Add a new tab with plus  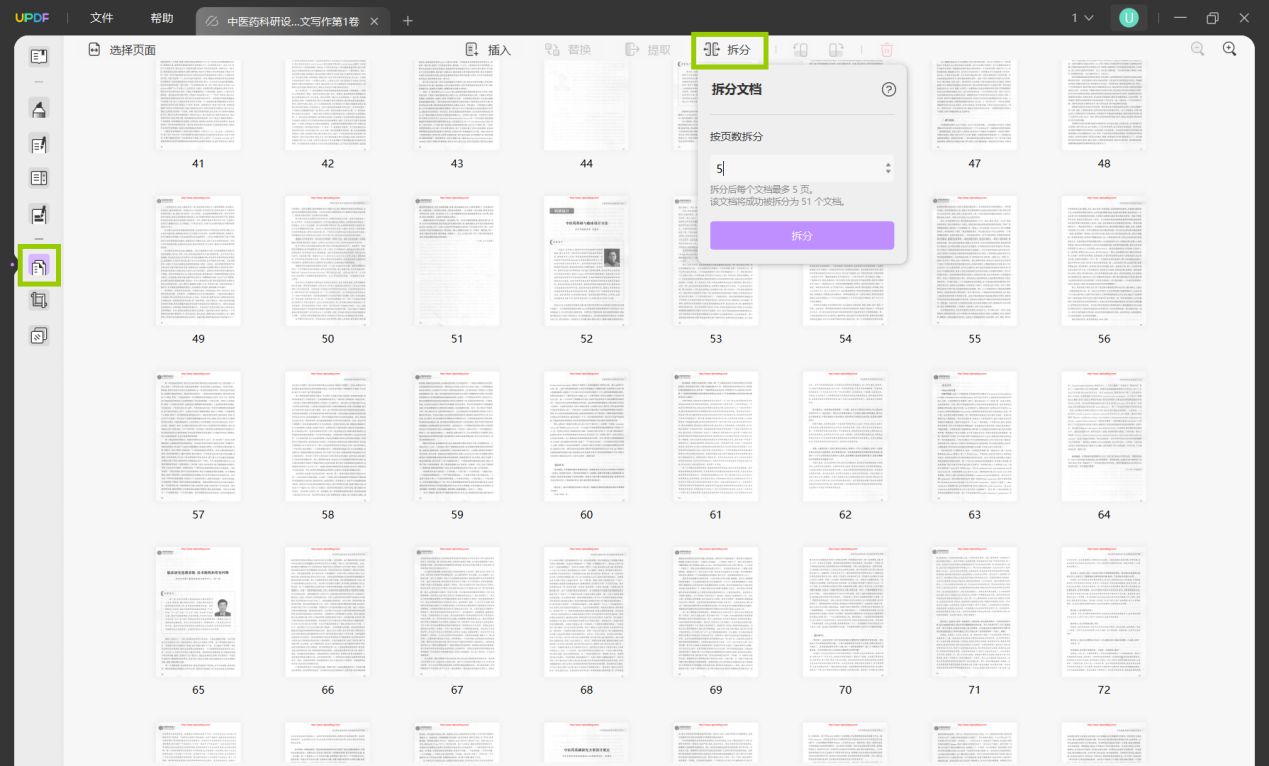(x=407, y=21)
